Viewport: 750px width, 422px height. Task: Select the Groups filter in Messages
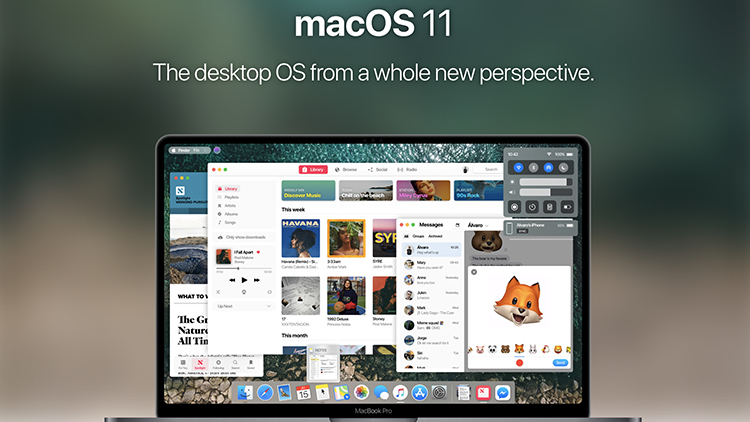418,236
